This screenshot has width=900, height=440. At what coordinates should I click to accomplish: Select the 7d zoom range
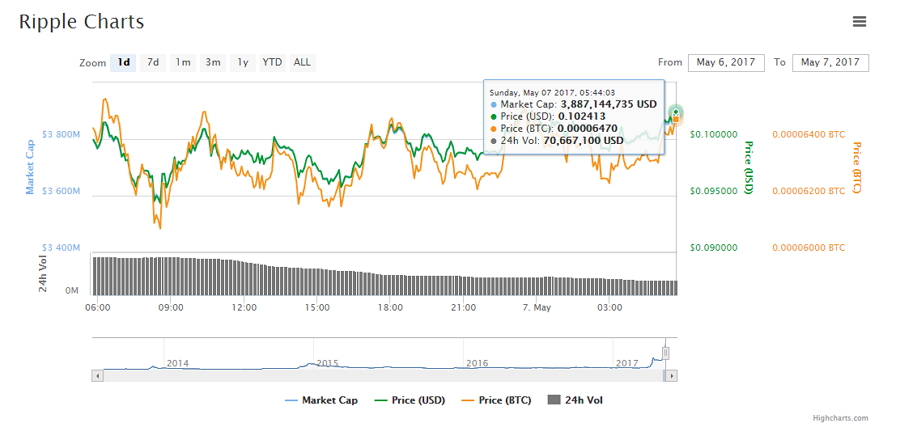pyautogui.click(x=153, y=63)
